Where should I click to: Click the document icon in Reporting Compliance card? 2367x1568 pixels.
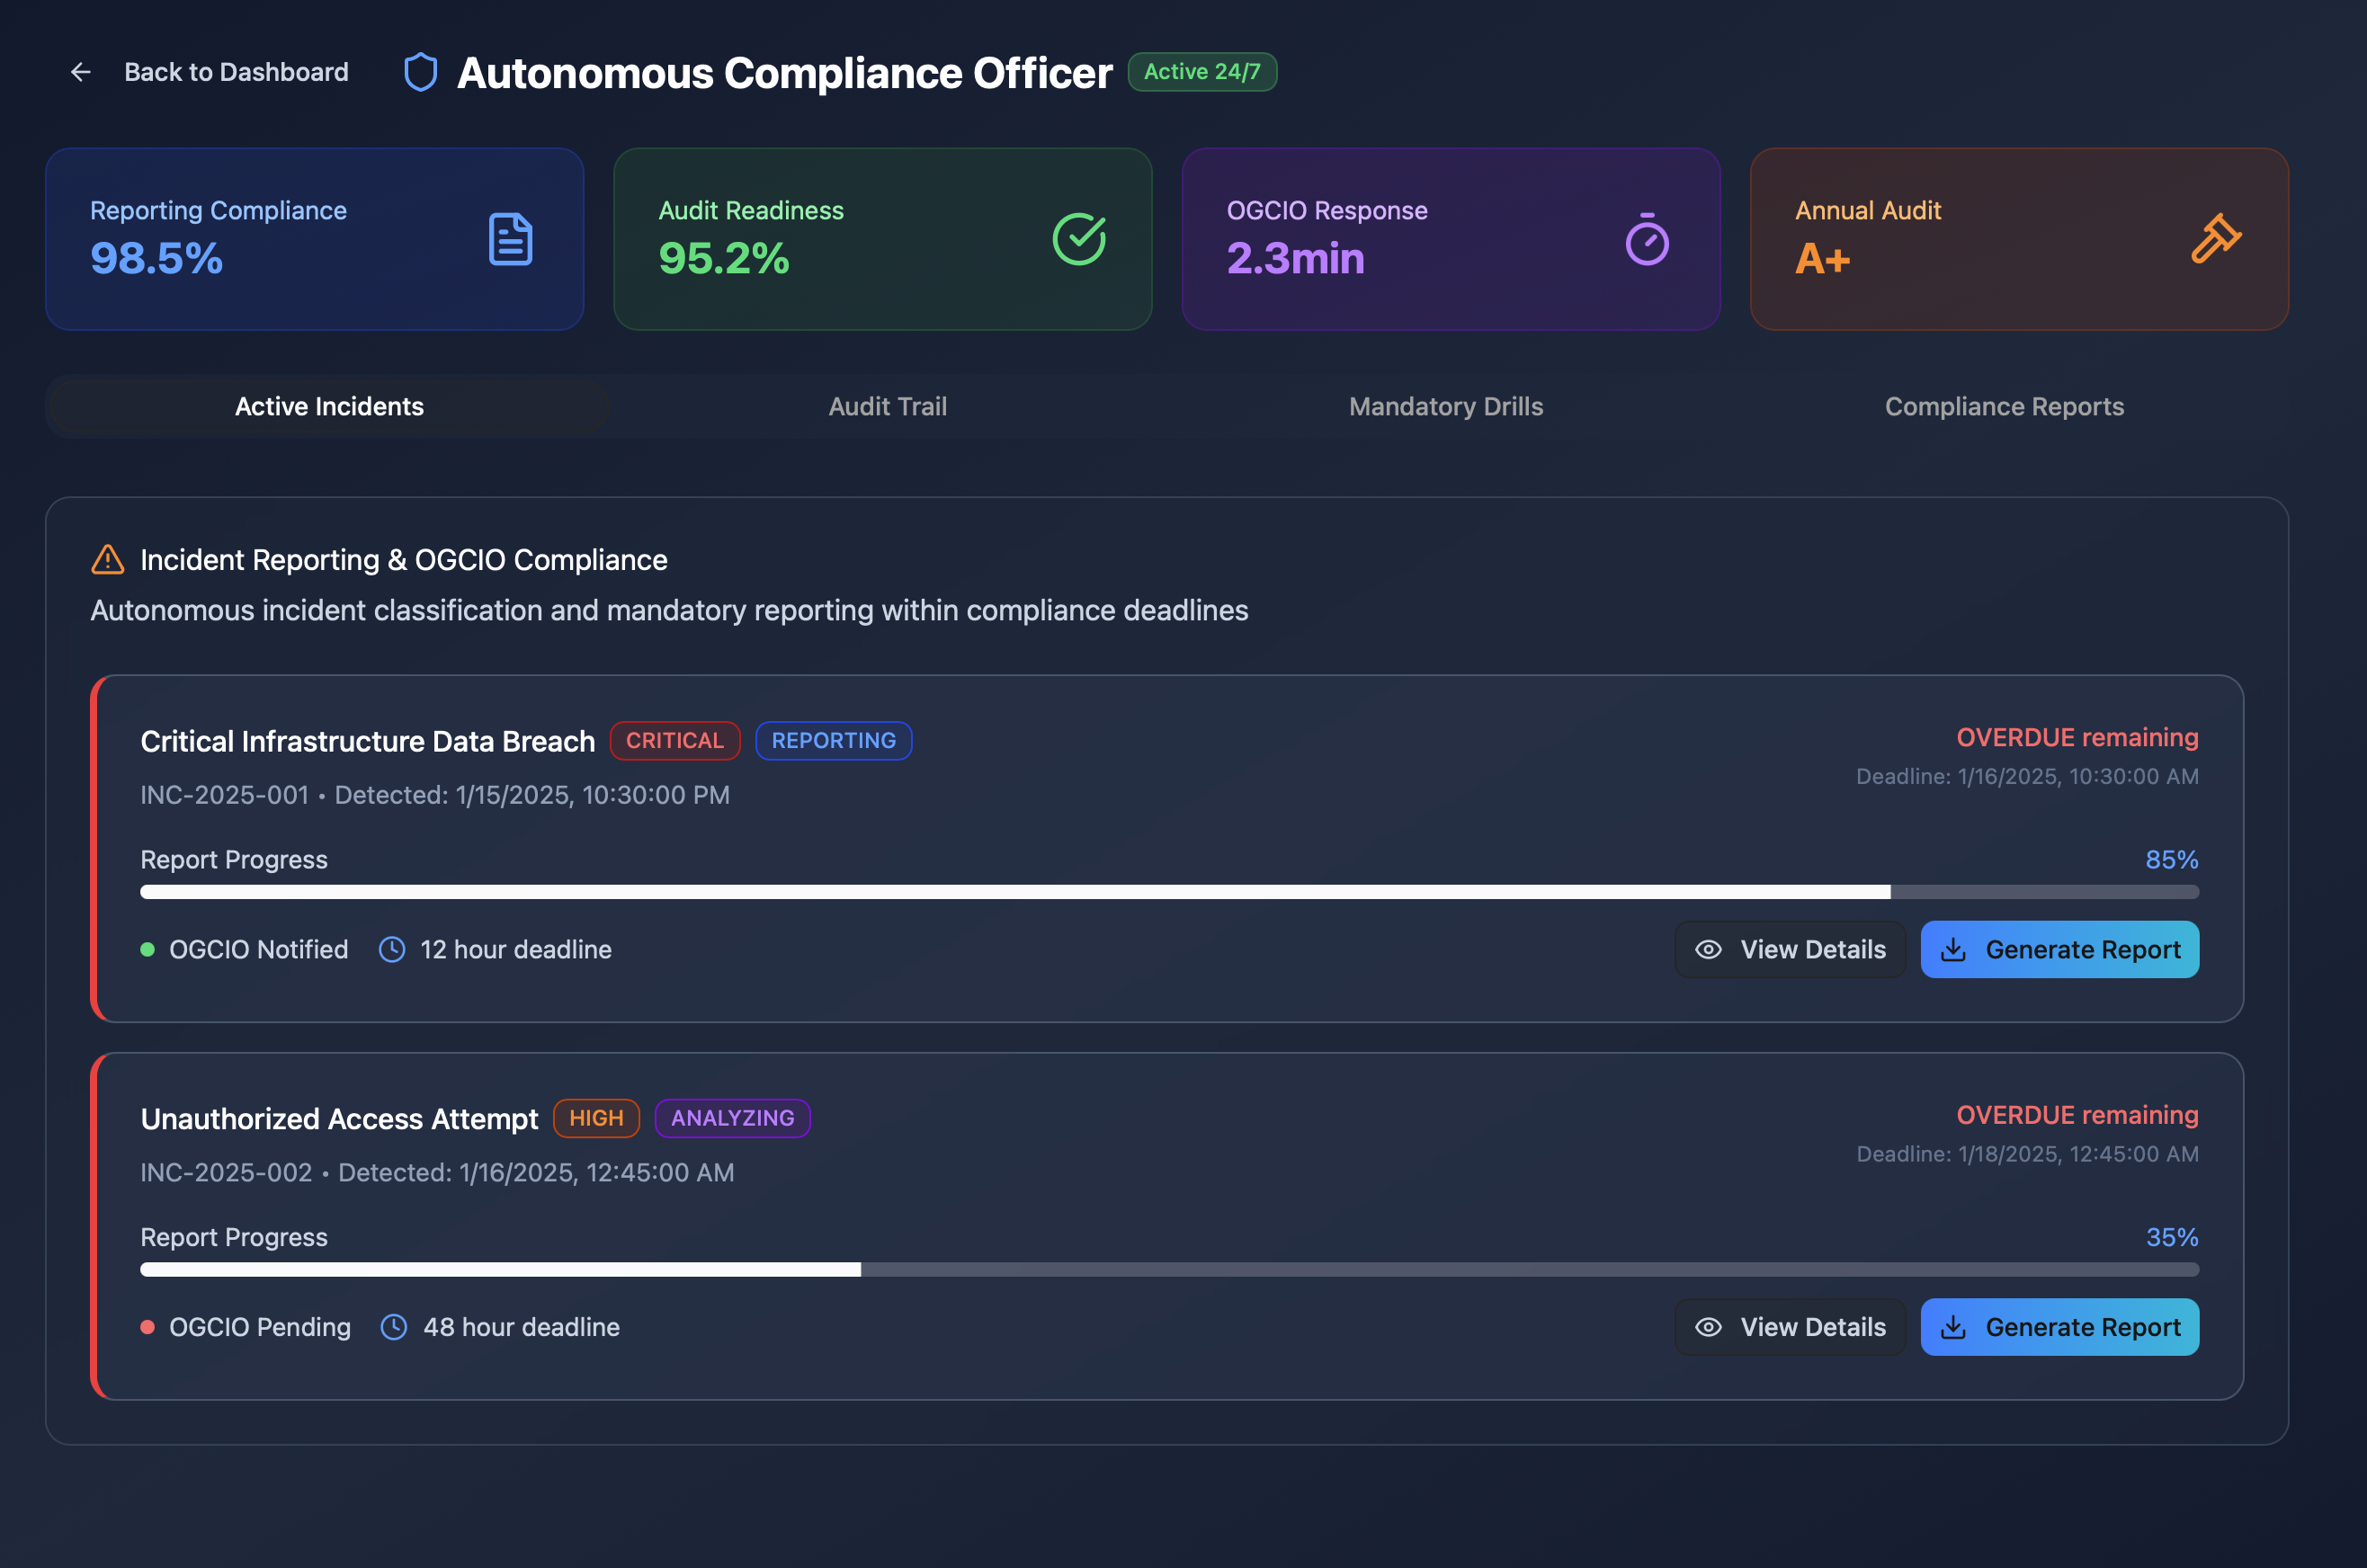(x=510, y=239)
